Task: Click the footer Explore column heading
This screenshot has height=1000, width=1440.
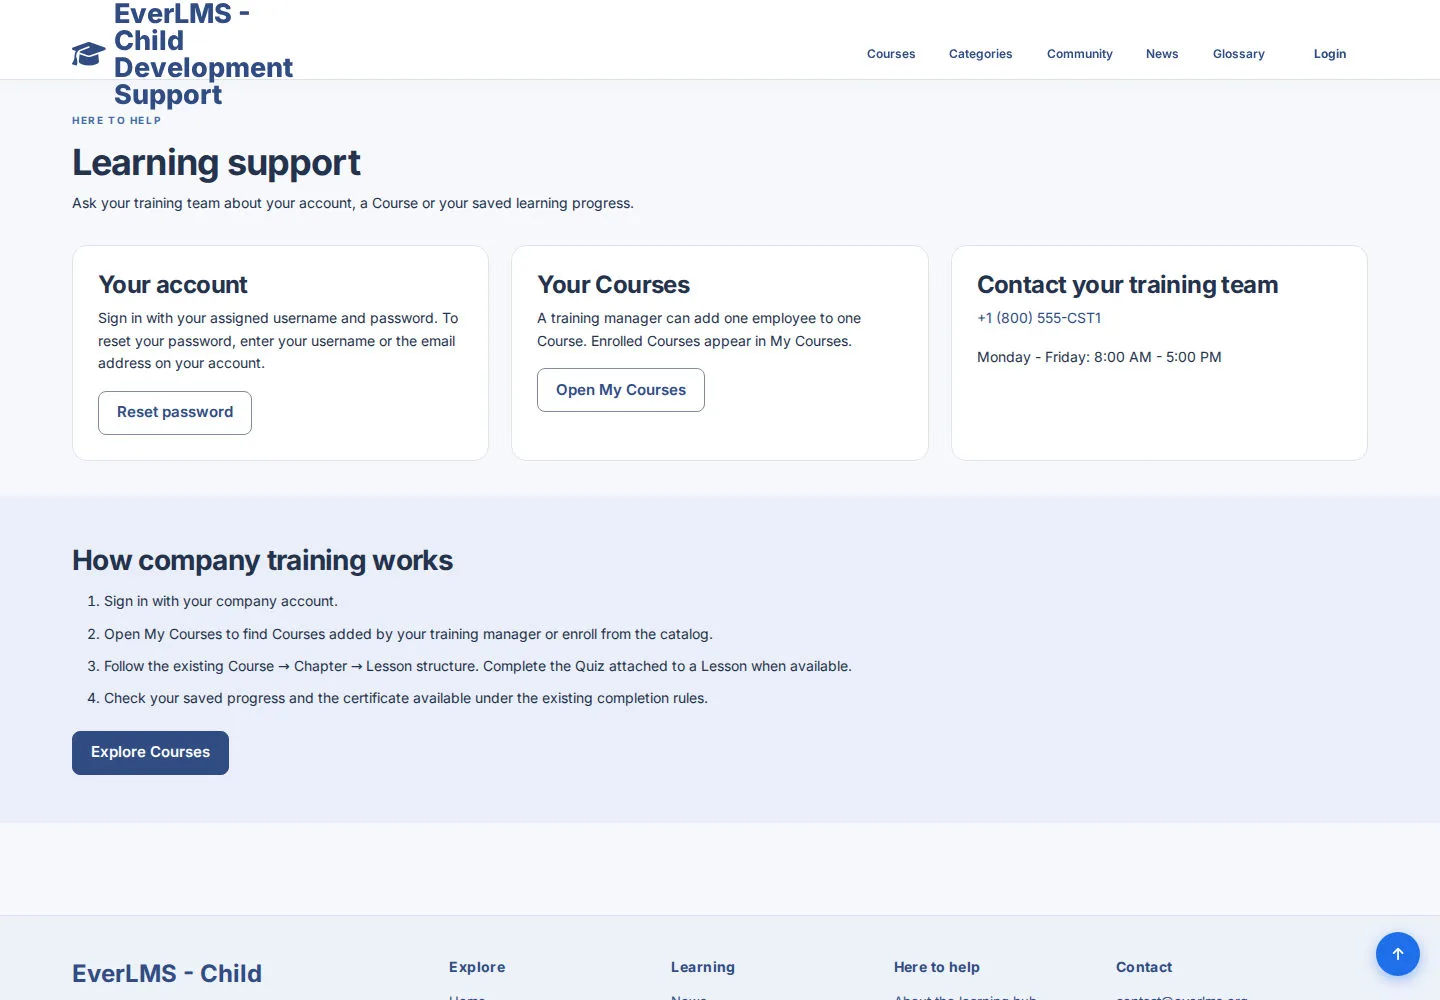Action: (477, 967)
